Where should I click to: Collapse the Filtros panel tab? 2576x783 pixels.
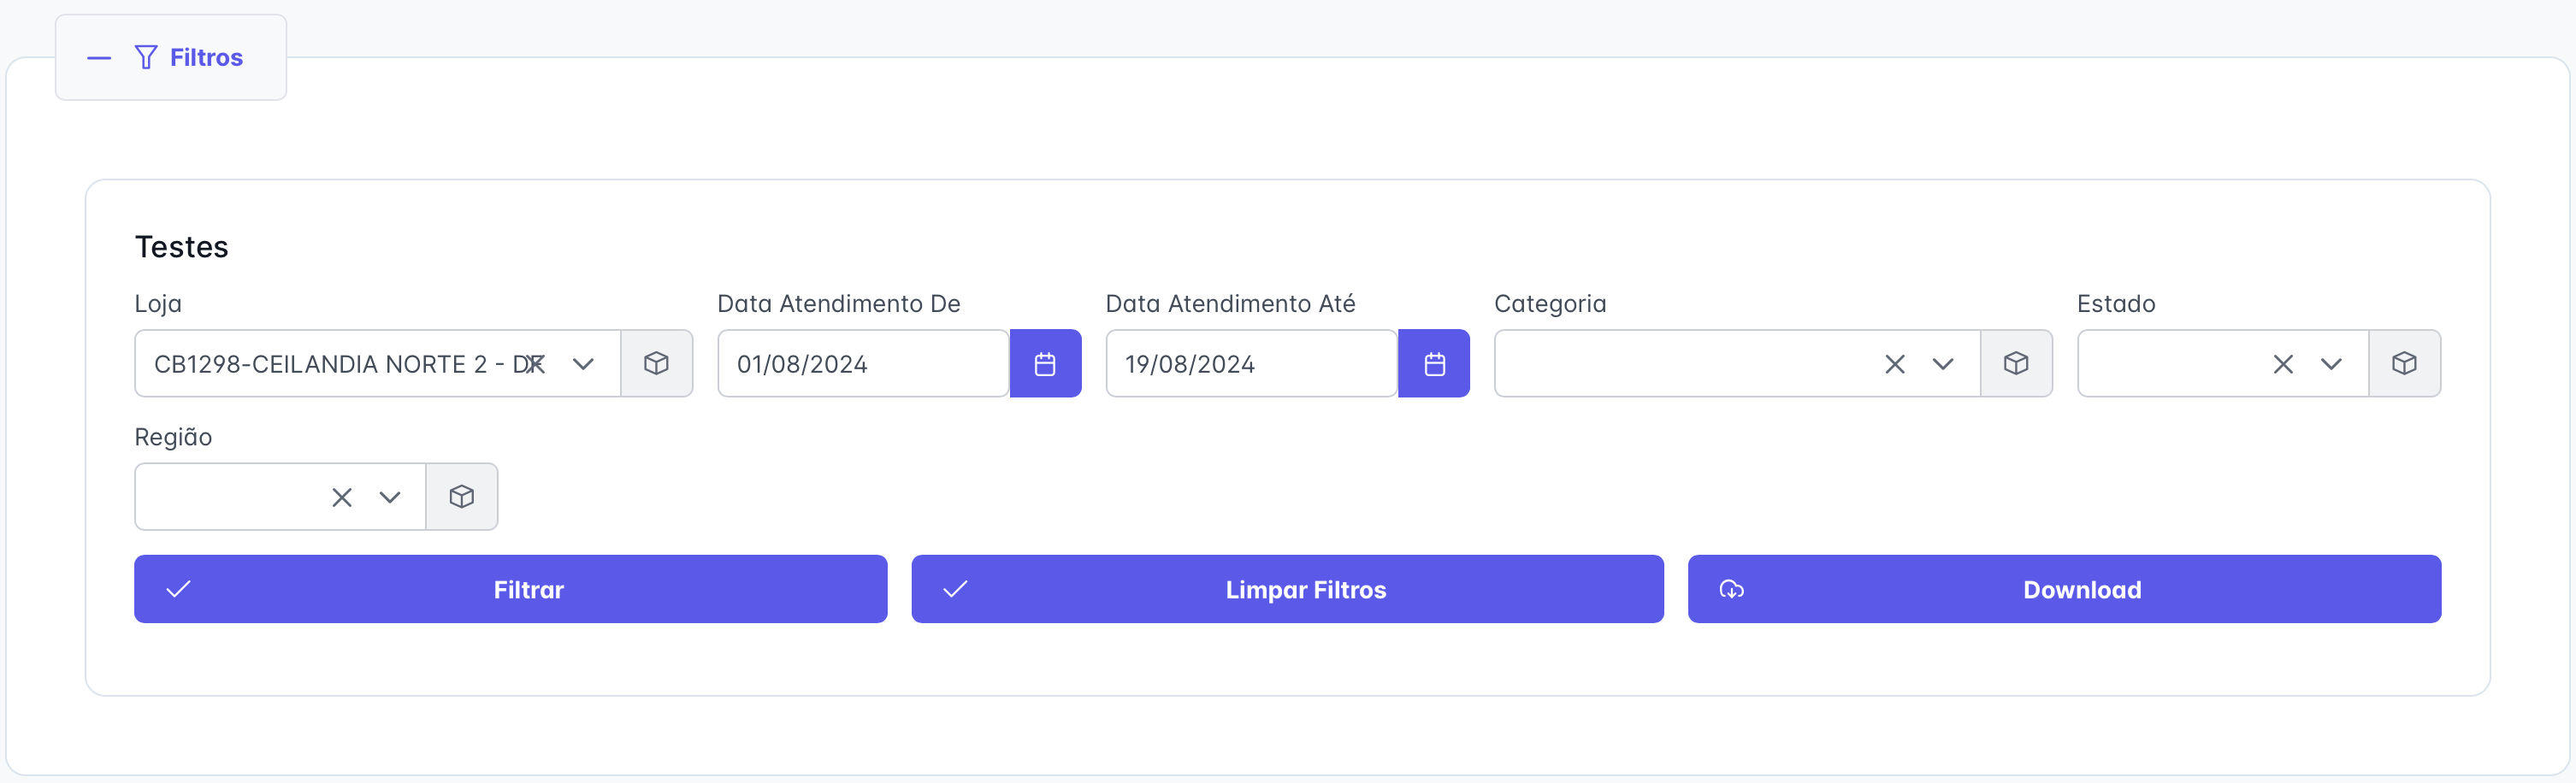(171, 57)
